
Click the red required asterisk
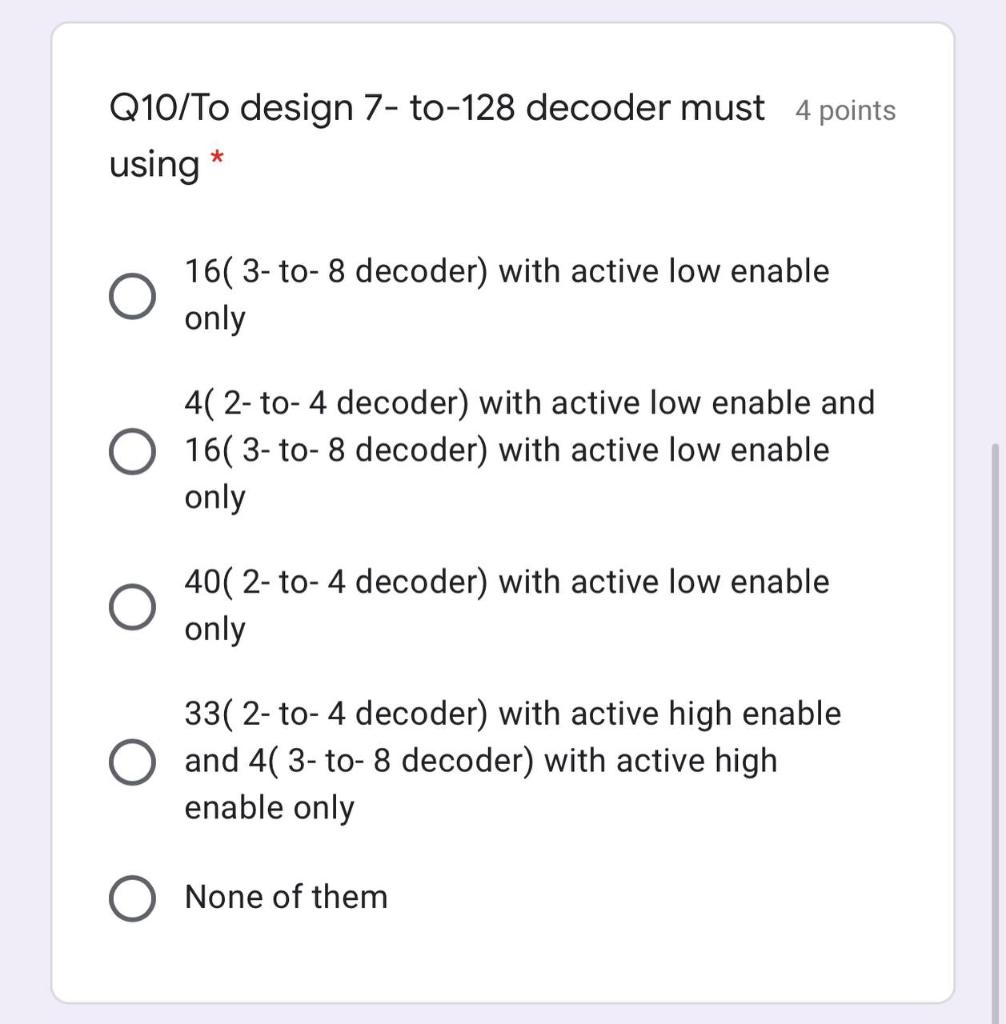click(216, 157)
